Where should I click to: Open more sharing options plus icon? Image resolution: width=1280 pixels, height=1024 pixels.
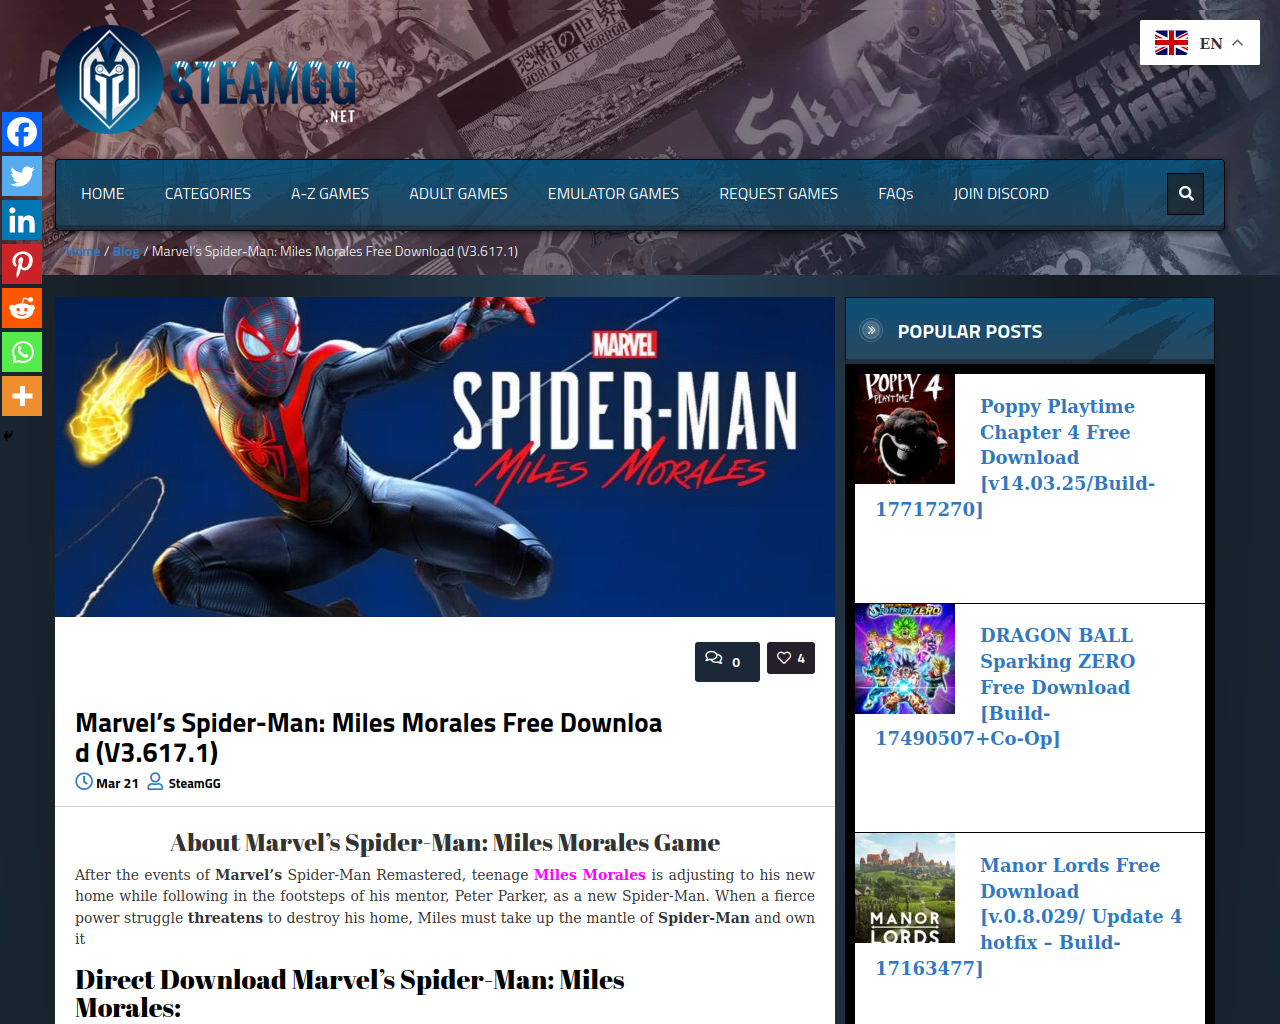21,396
